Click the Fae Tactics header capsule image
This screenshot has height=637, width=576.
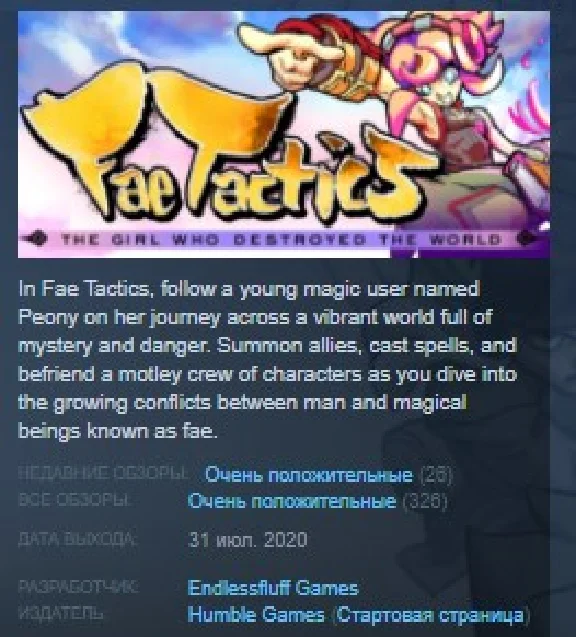coord(284,134)
